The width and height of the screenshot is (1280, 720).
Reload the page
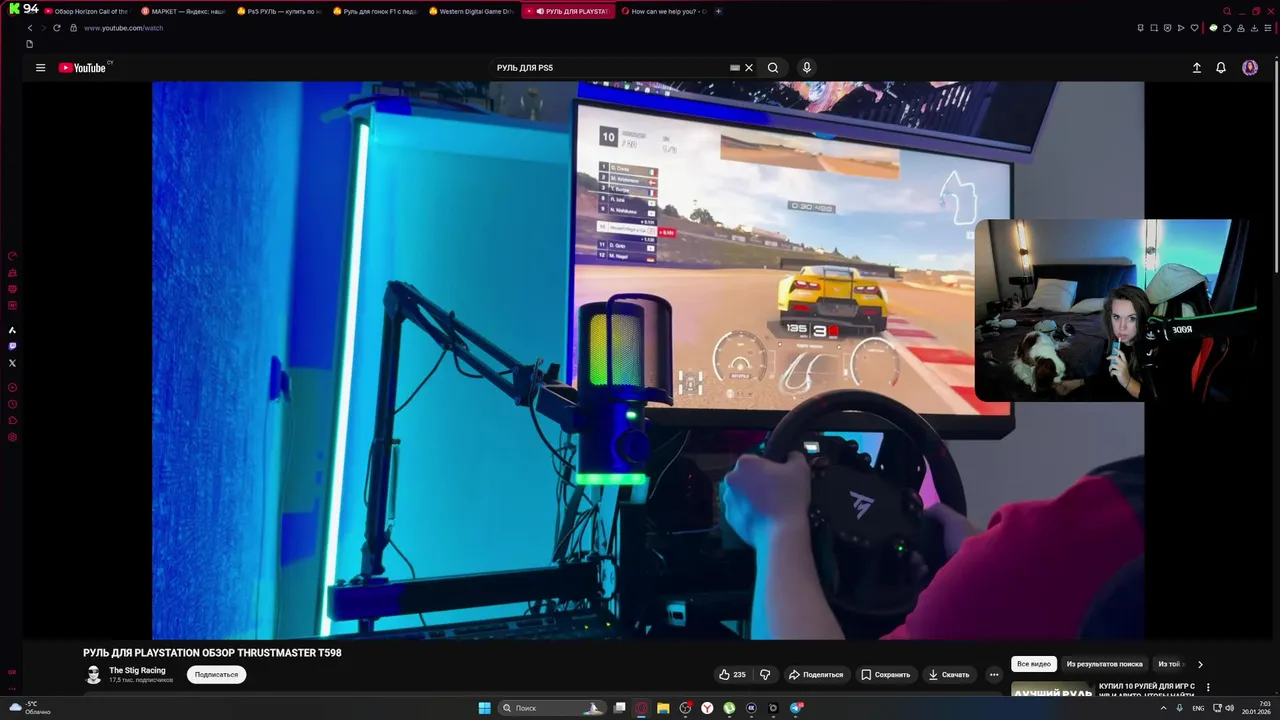[x=57, y=28]
